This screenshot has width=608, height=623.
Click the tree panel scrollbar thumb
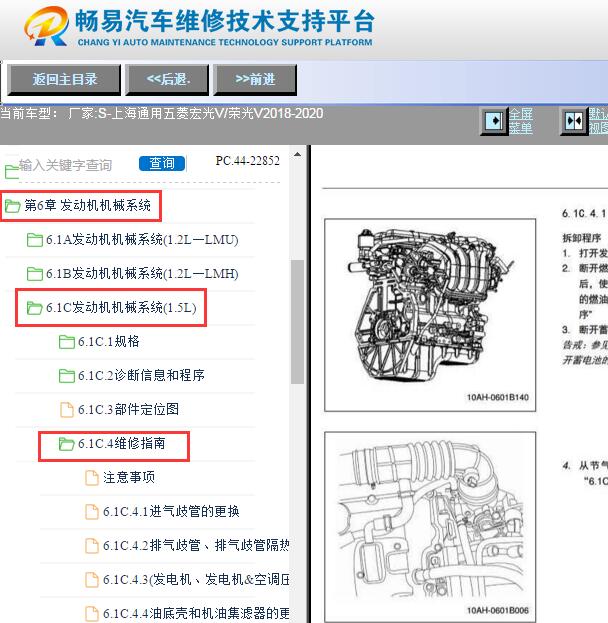click(297, 322)
